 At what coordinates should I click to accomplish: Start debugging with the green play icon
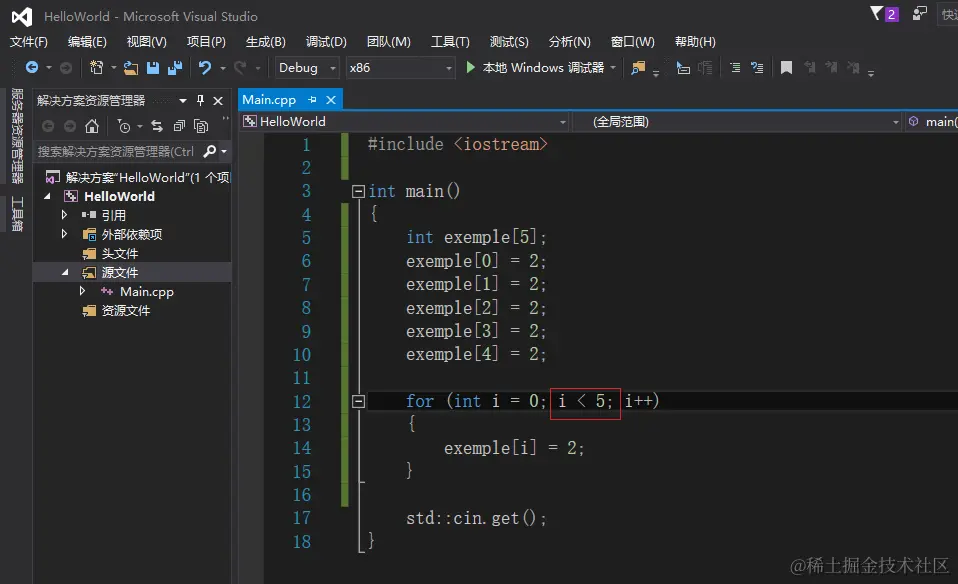pos(470,67)
